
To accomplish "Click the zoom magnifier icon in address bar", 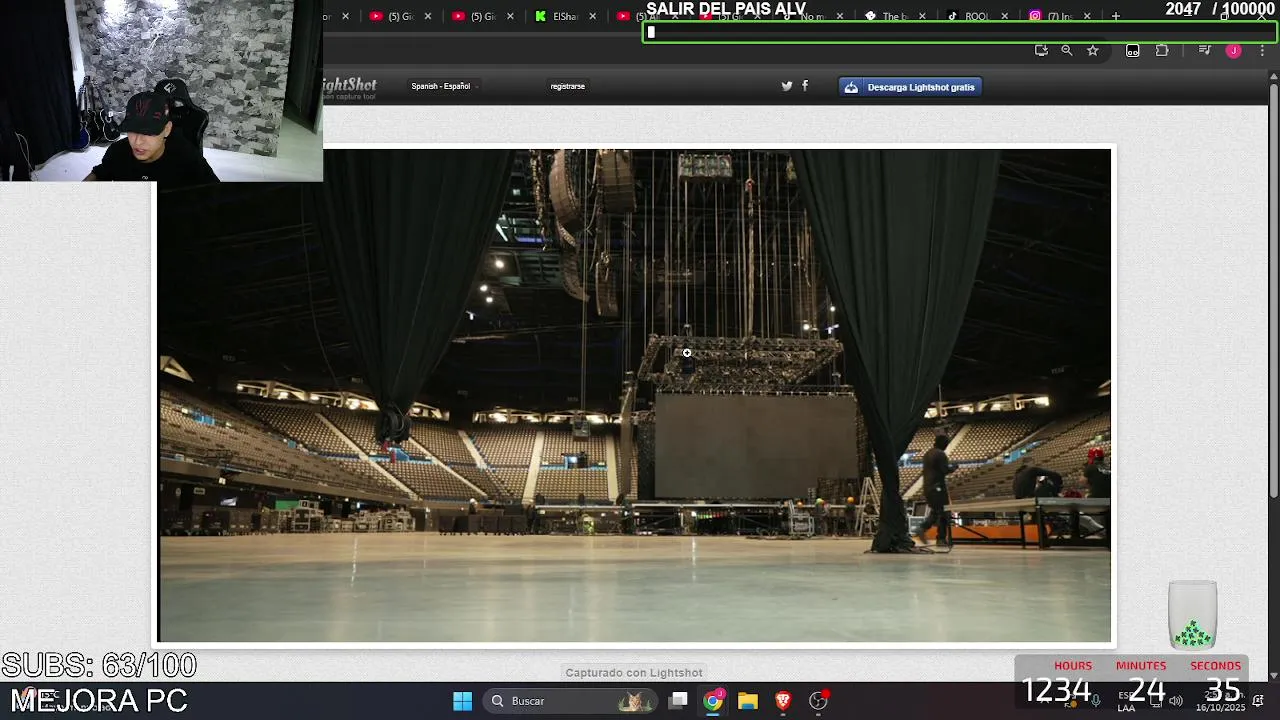I will coord(1067,51).
